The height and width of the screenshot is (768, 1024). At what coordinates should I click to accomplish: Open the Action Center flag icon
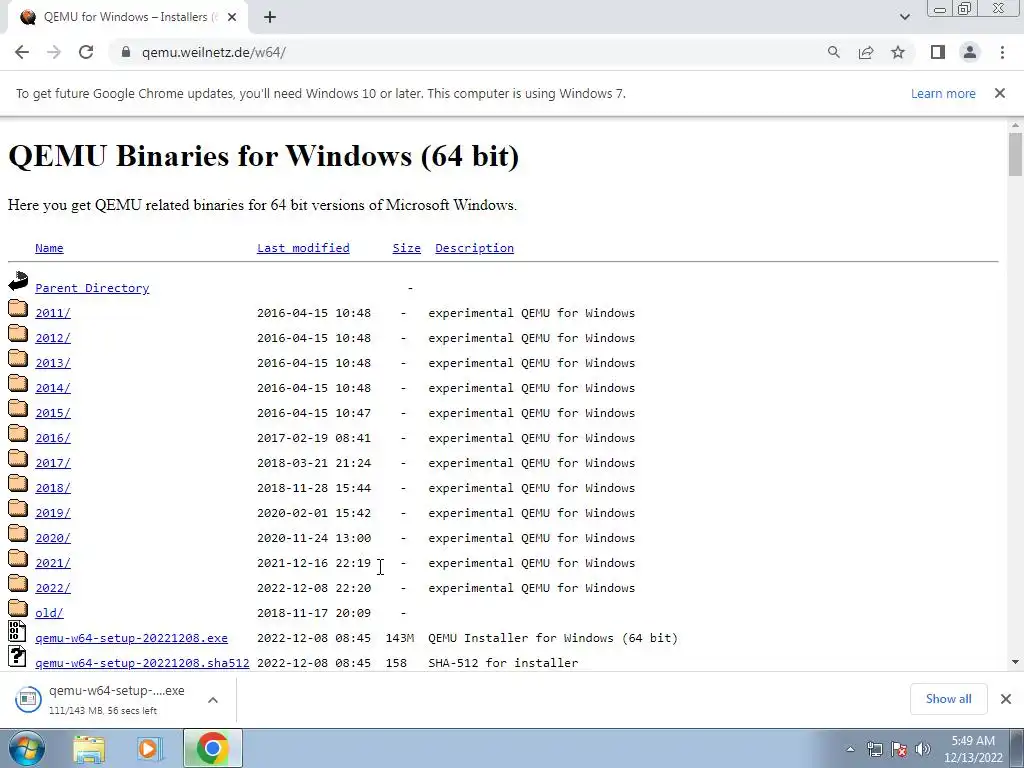coord(899,749)
